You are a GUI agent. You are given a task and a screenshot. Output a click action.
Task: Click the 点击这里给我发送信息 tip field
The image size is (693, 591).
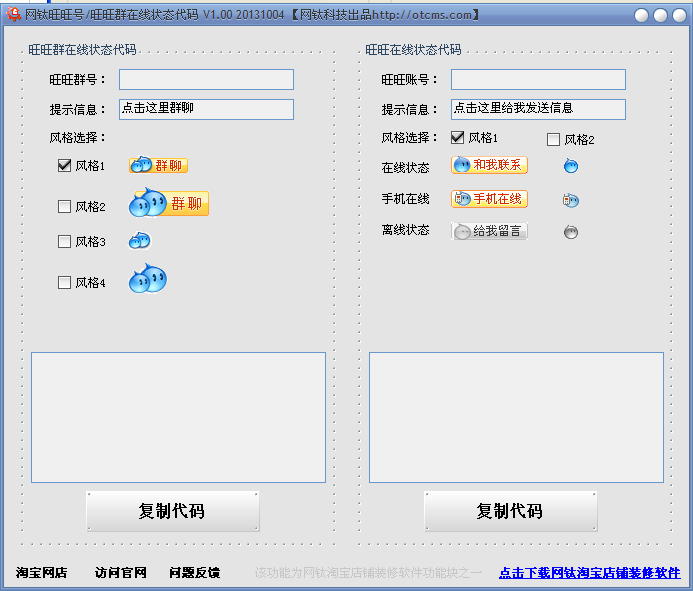click(538, 109)
